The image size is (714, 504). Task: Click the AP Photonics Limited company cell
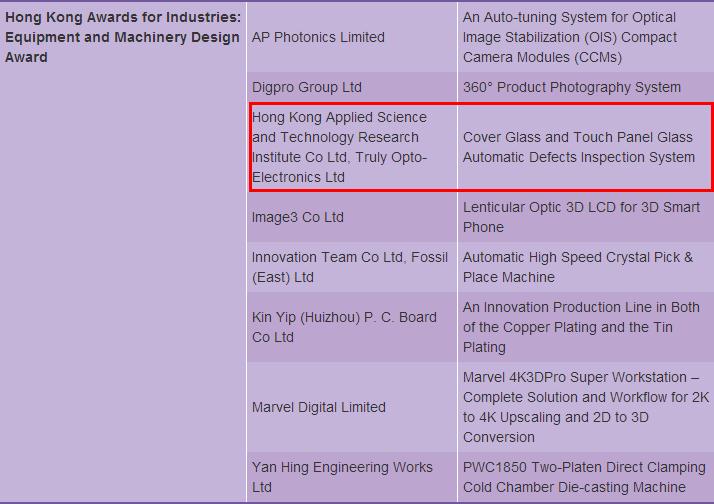tap(318, 37)
